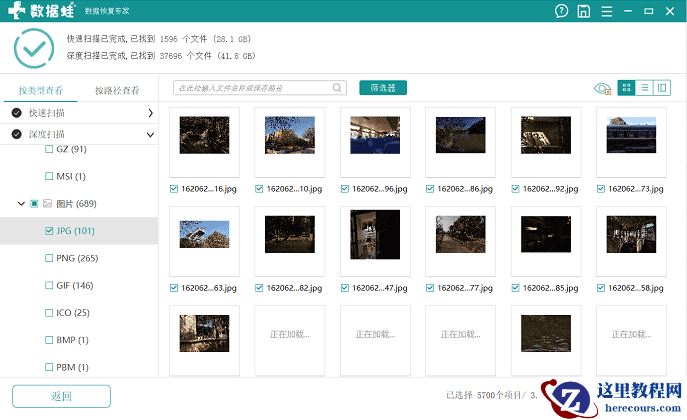The image size is (687, 420).
Task: Click 快速扫描 round check icon
Action: coord(17,113)
